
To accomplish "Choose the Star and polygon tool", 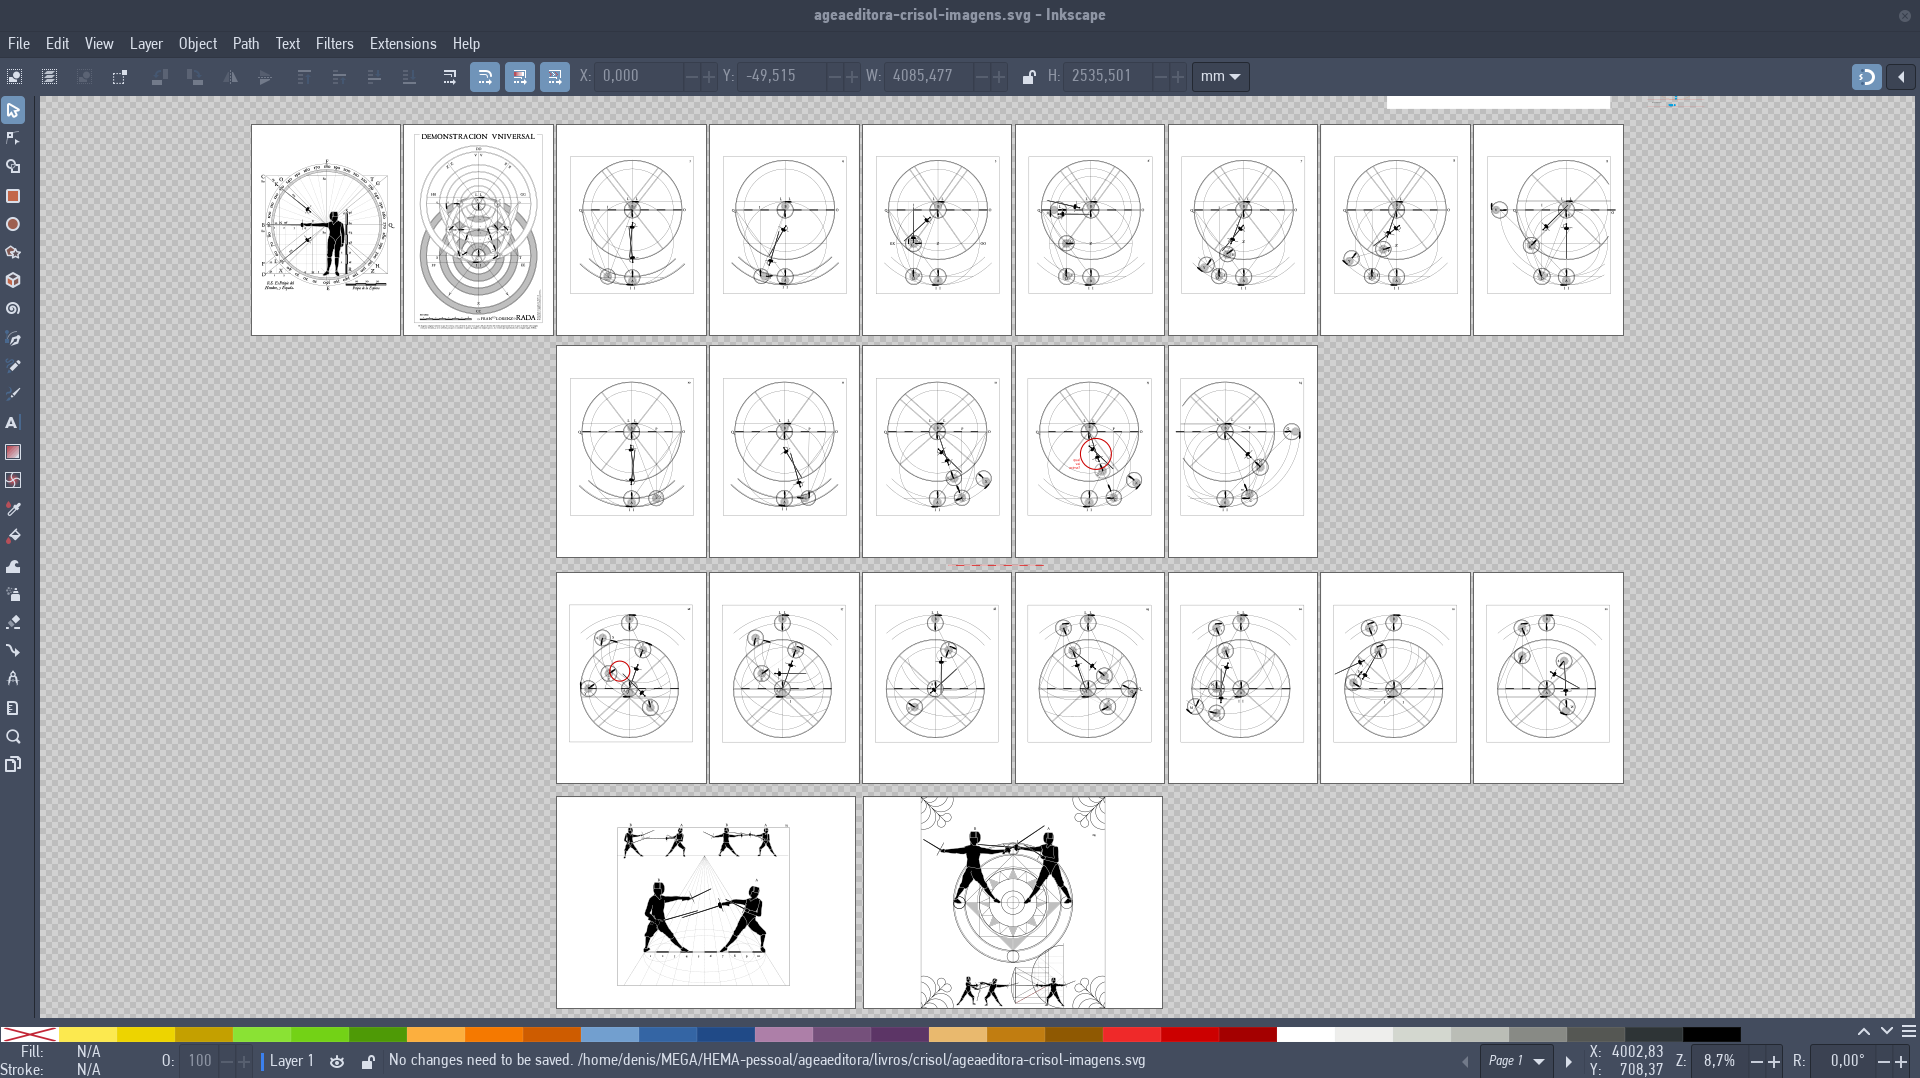I will (x=13, y=252).
